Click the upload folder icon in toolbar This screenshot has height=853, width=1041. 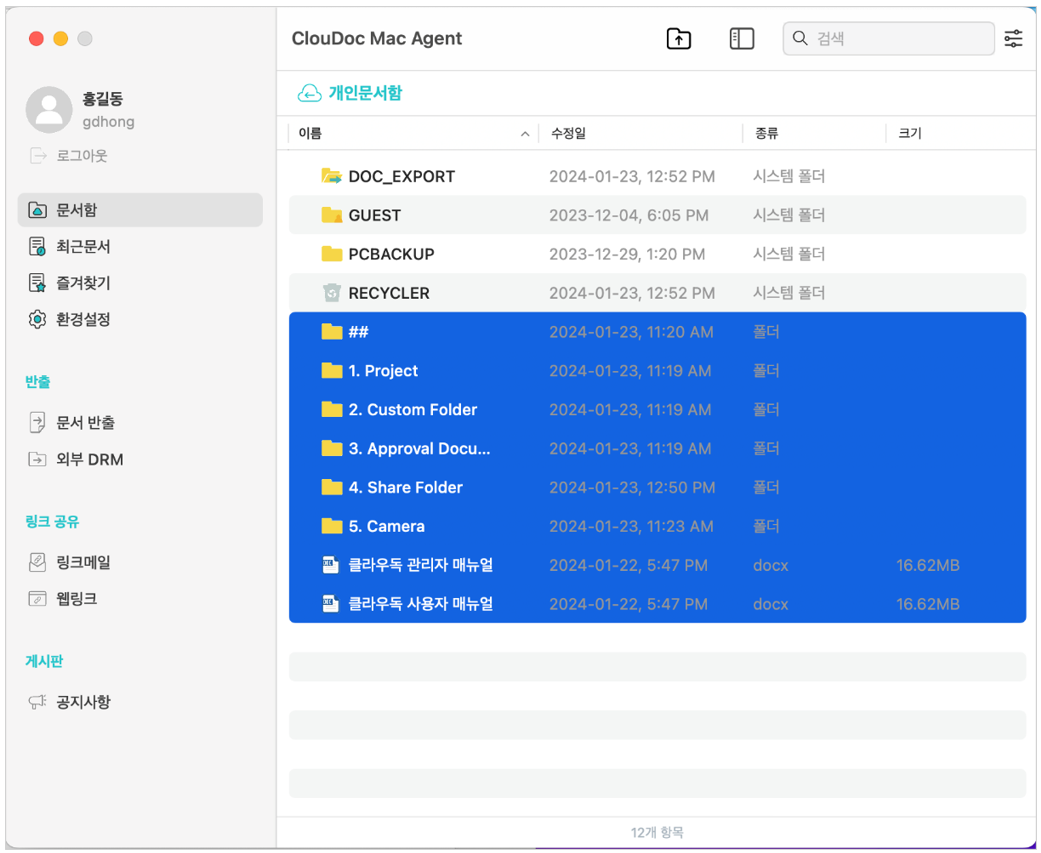679,39
